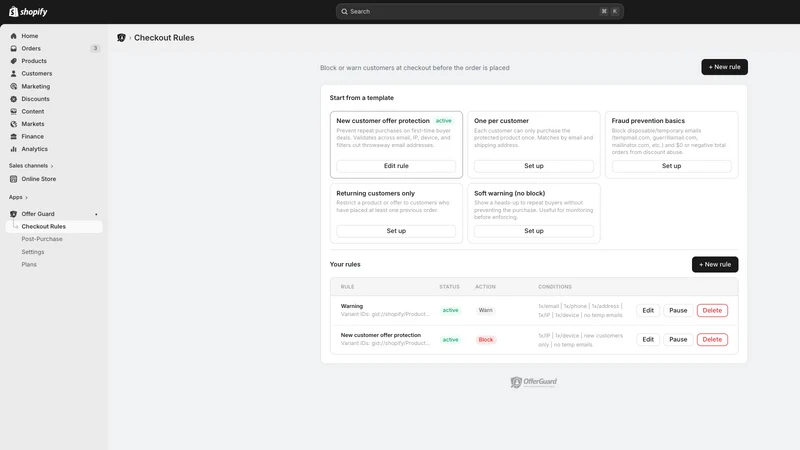Click New rule button beside Your rules

715,264
